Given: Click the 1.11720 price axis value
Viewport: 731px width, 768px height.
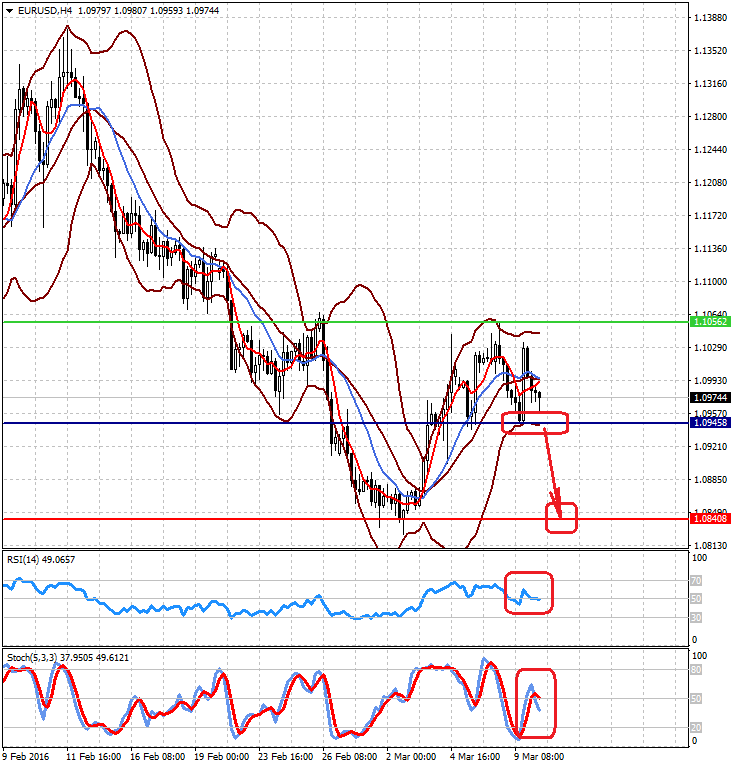Looking at the screenshot, I should [x=710, y=216].
